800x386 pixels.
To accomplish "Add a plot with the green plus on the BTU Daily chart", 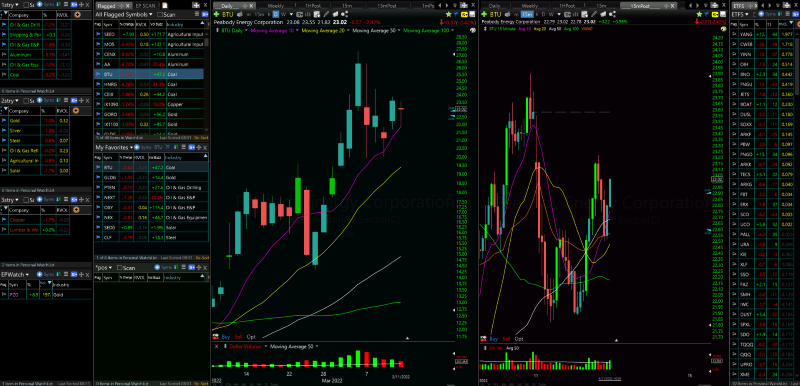I will click(x=216, y=14).
